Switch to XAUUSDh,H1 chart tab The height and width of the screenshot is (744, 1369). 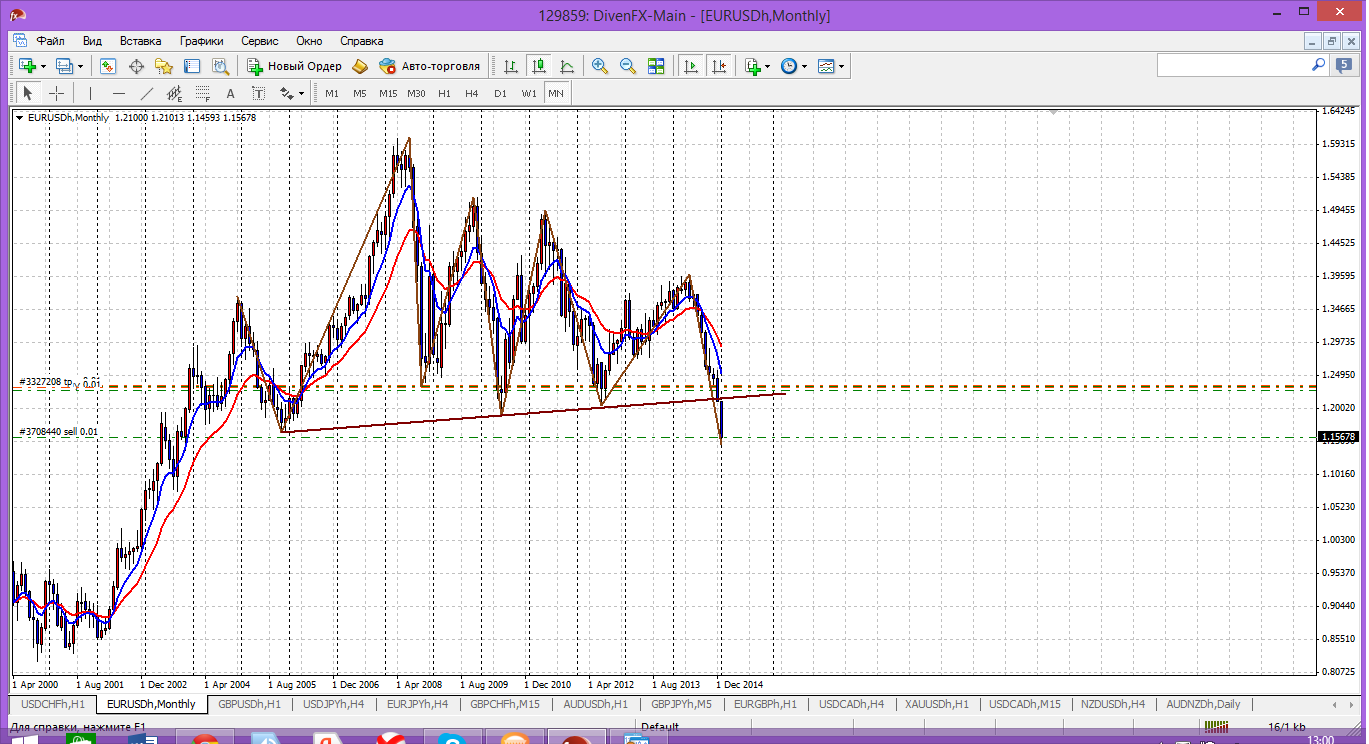click(937, 704)
